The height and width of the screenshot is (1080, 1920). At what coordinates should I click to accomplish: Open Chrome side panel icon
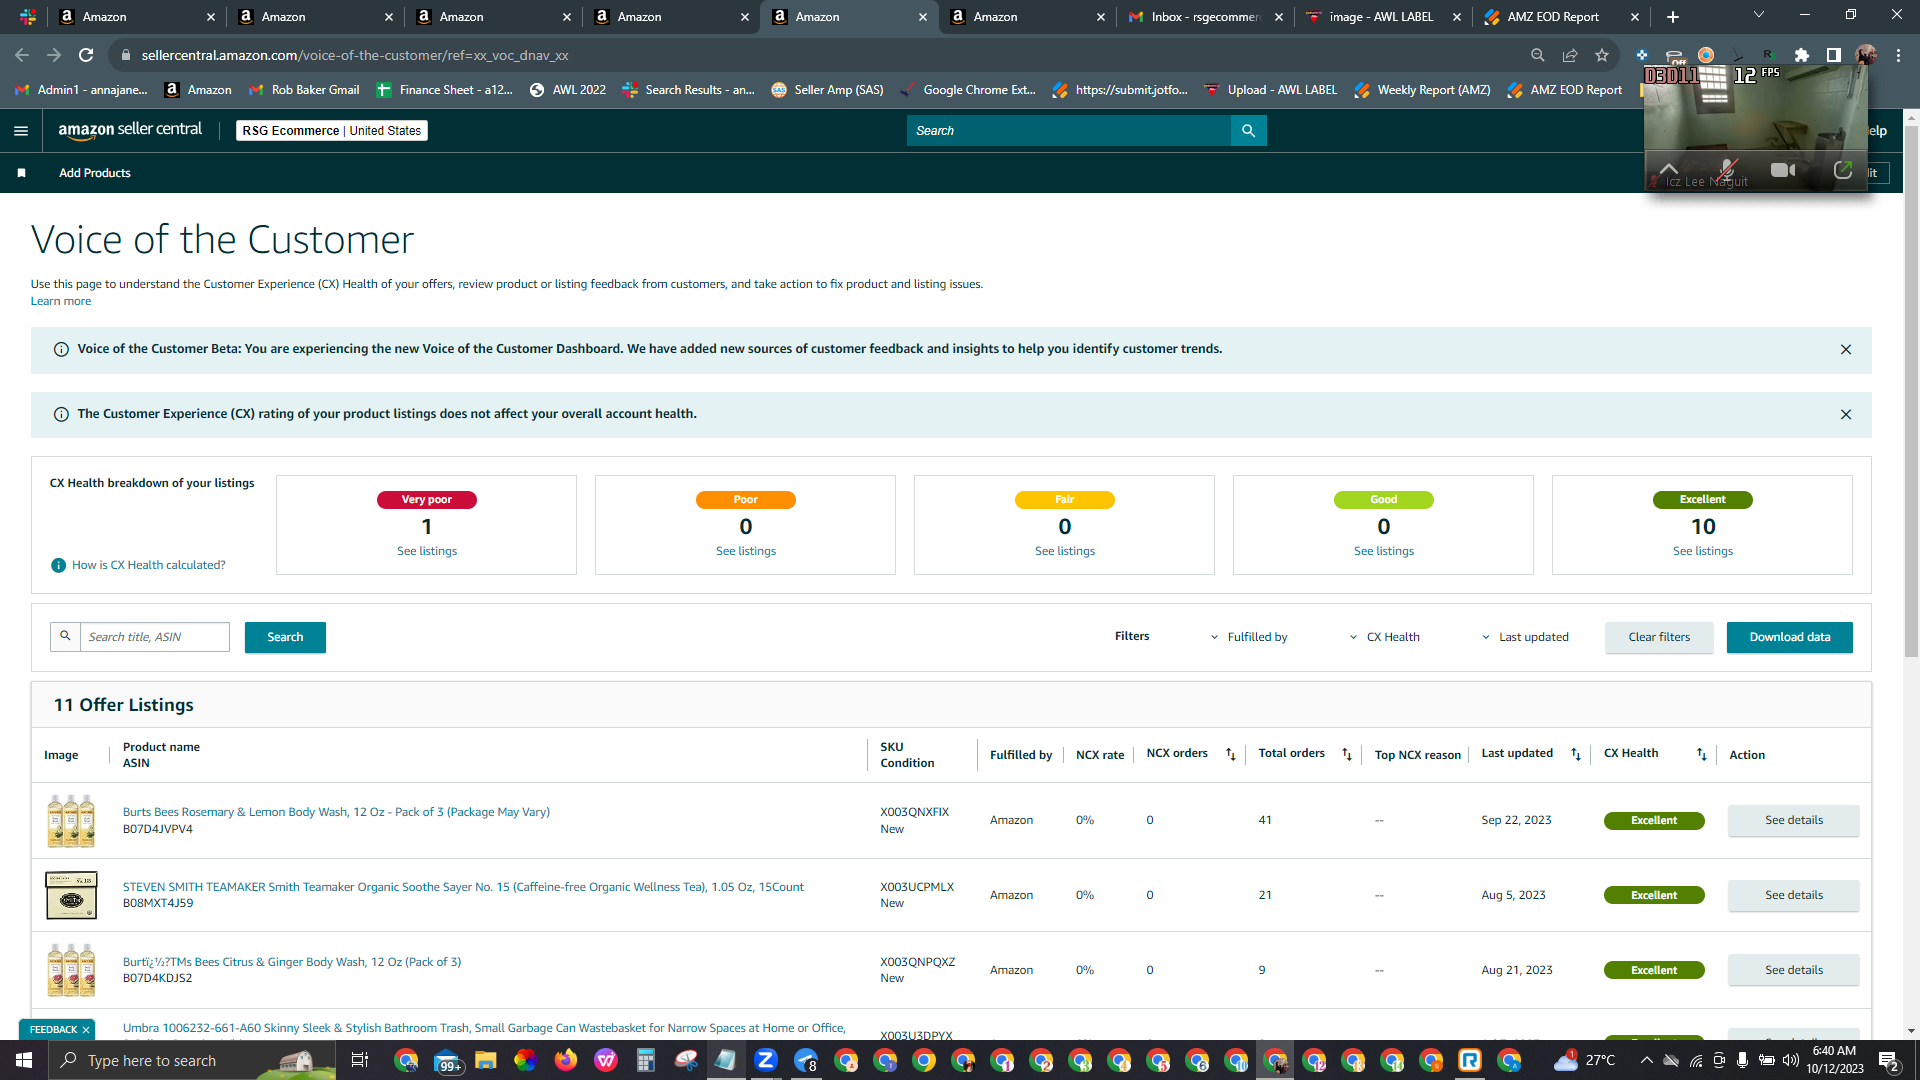1834,56
